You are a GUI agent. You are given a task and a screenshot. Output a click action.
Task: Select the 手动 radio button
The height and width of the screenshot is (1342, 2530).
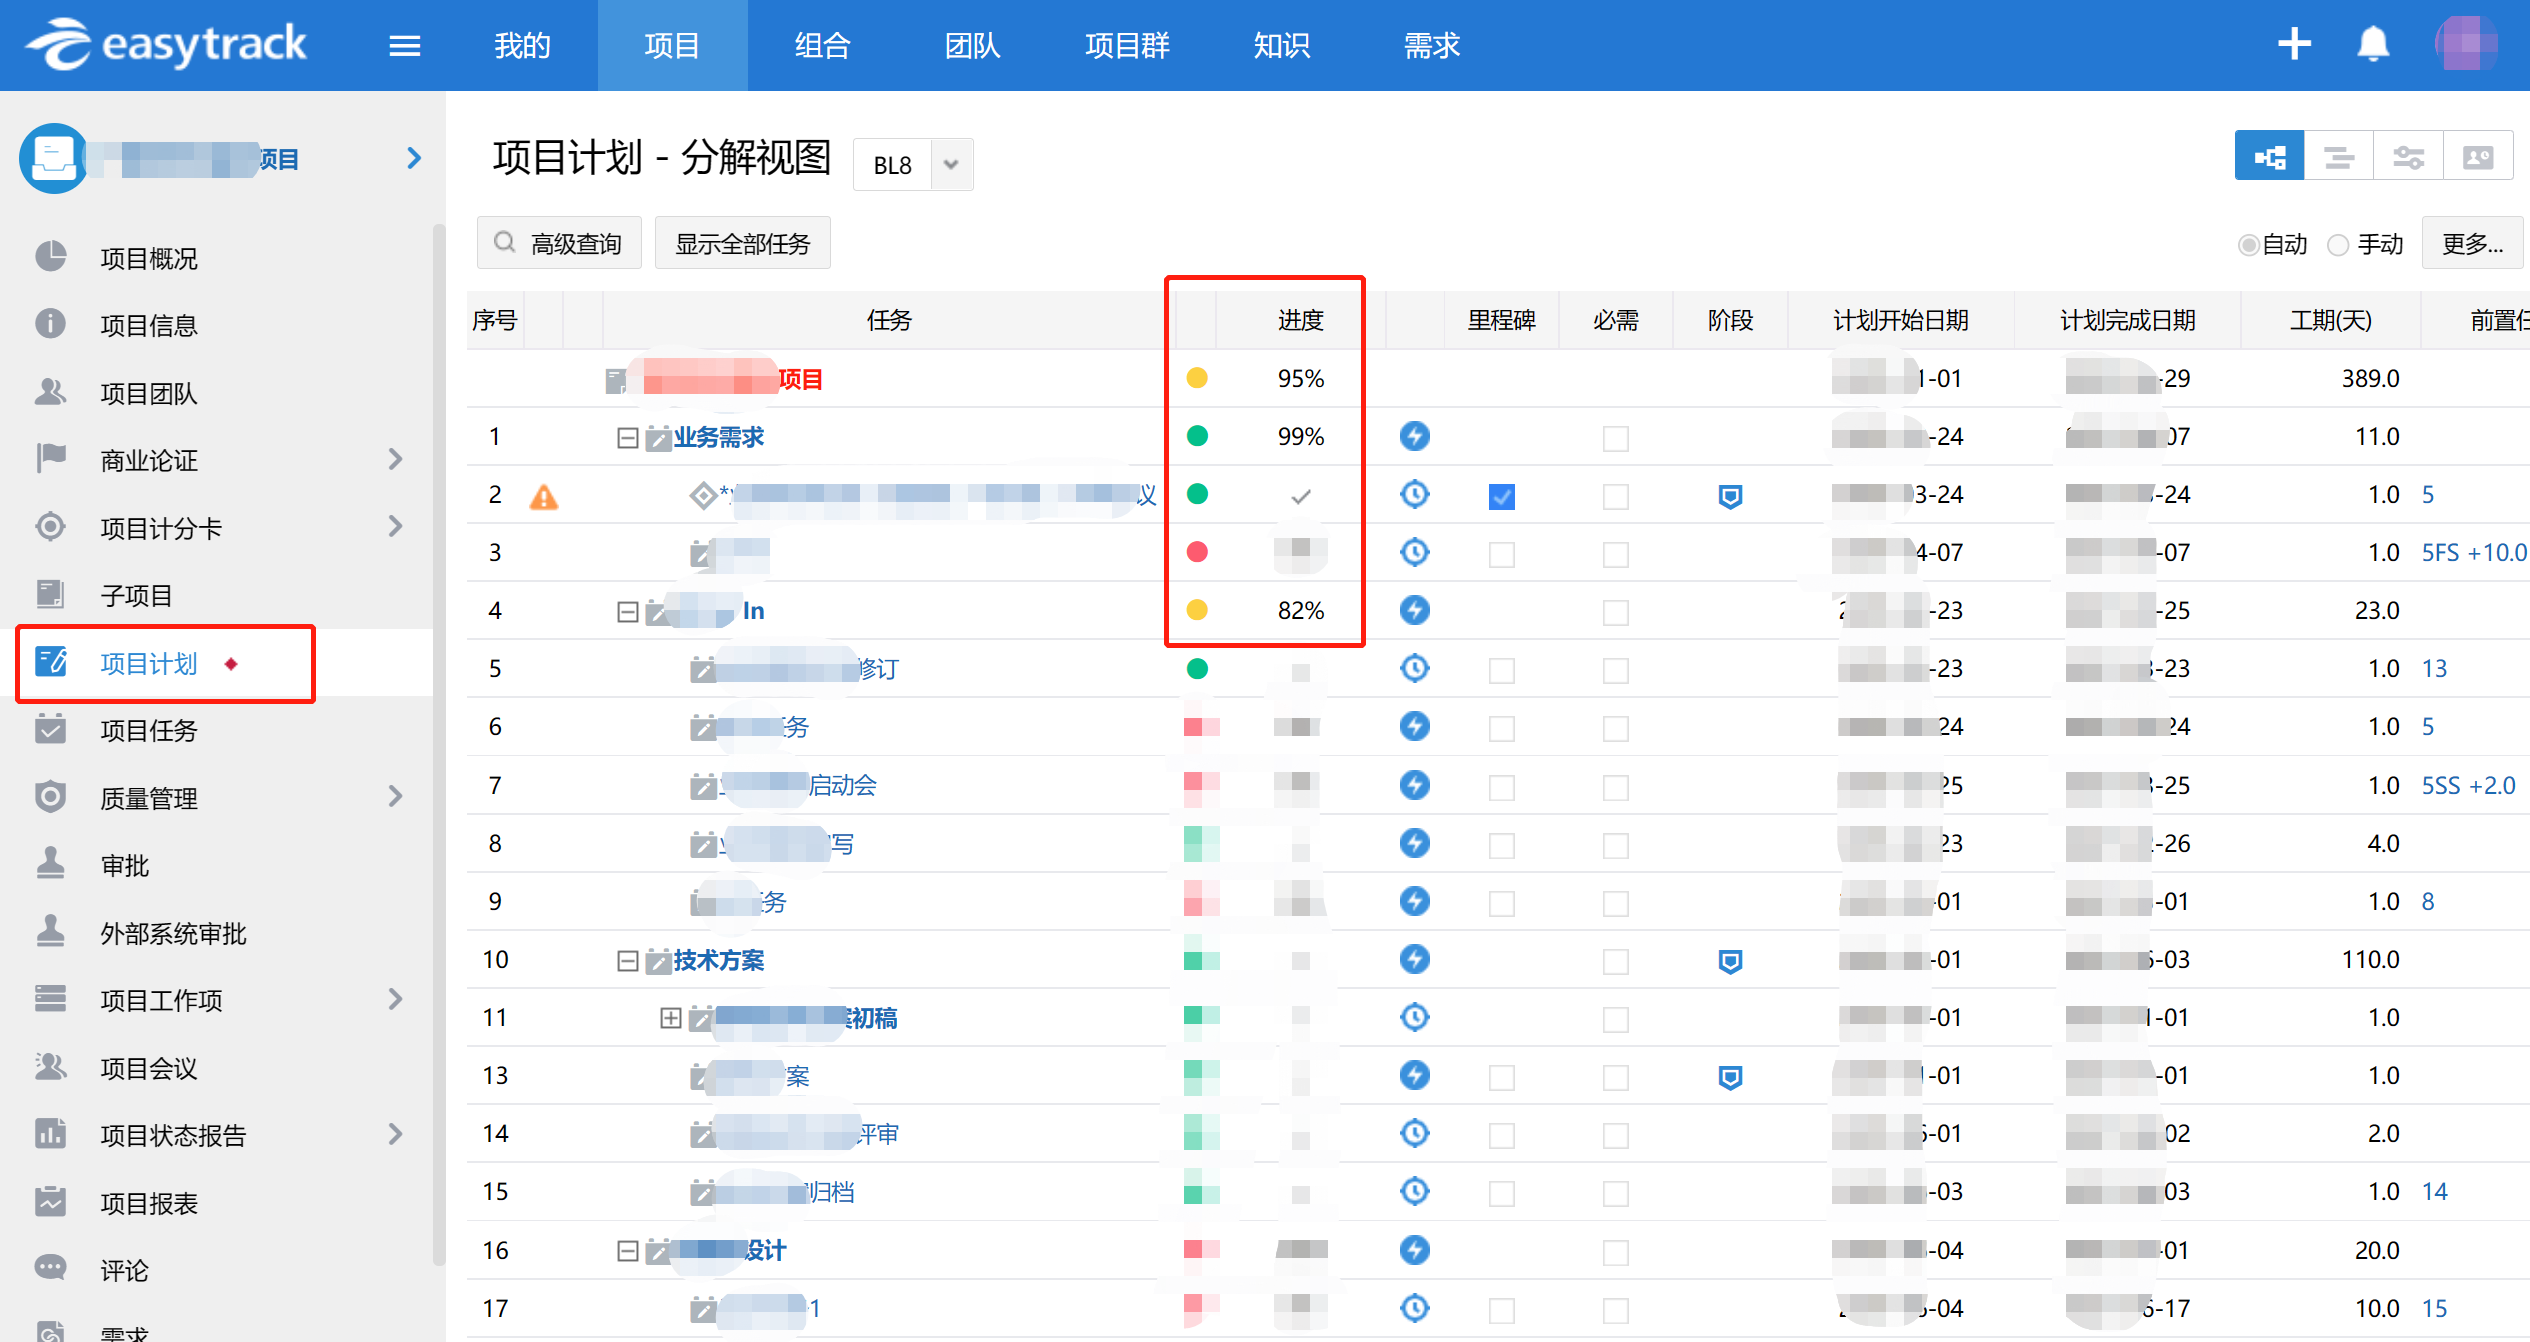coord(2338,245)
